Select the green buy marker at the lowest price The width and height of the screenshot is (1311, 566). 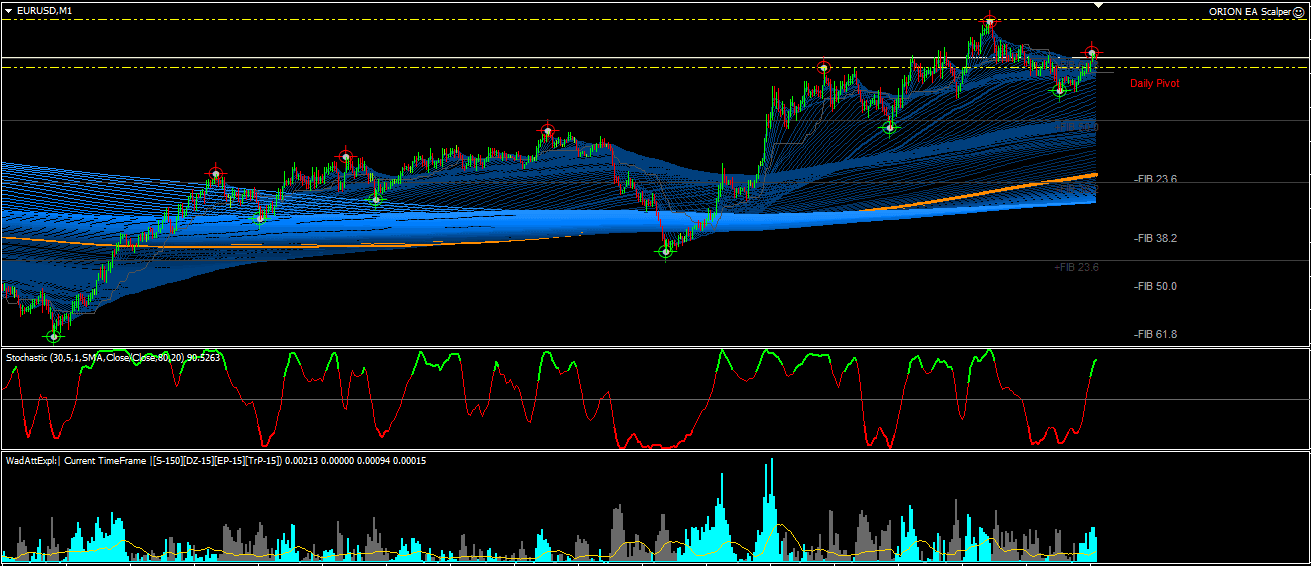54,337
